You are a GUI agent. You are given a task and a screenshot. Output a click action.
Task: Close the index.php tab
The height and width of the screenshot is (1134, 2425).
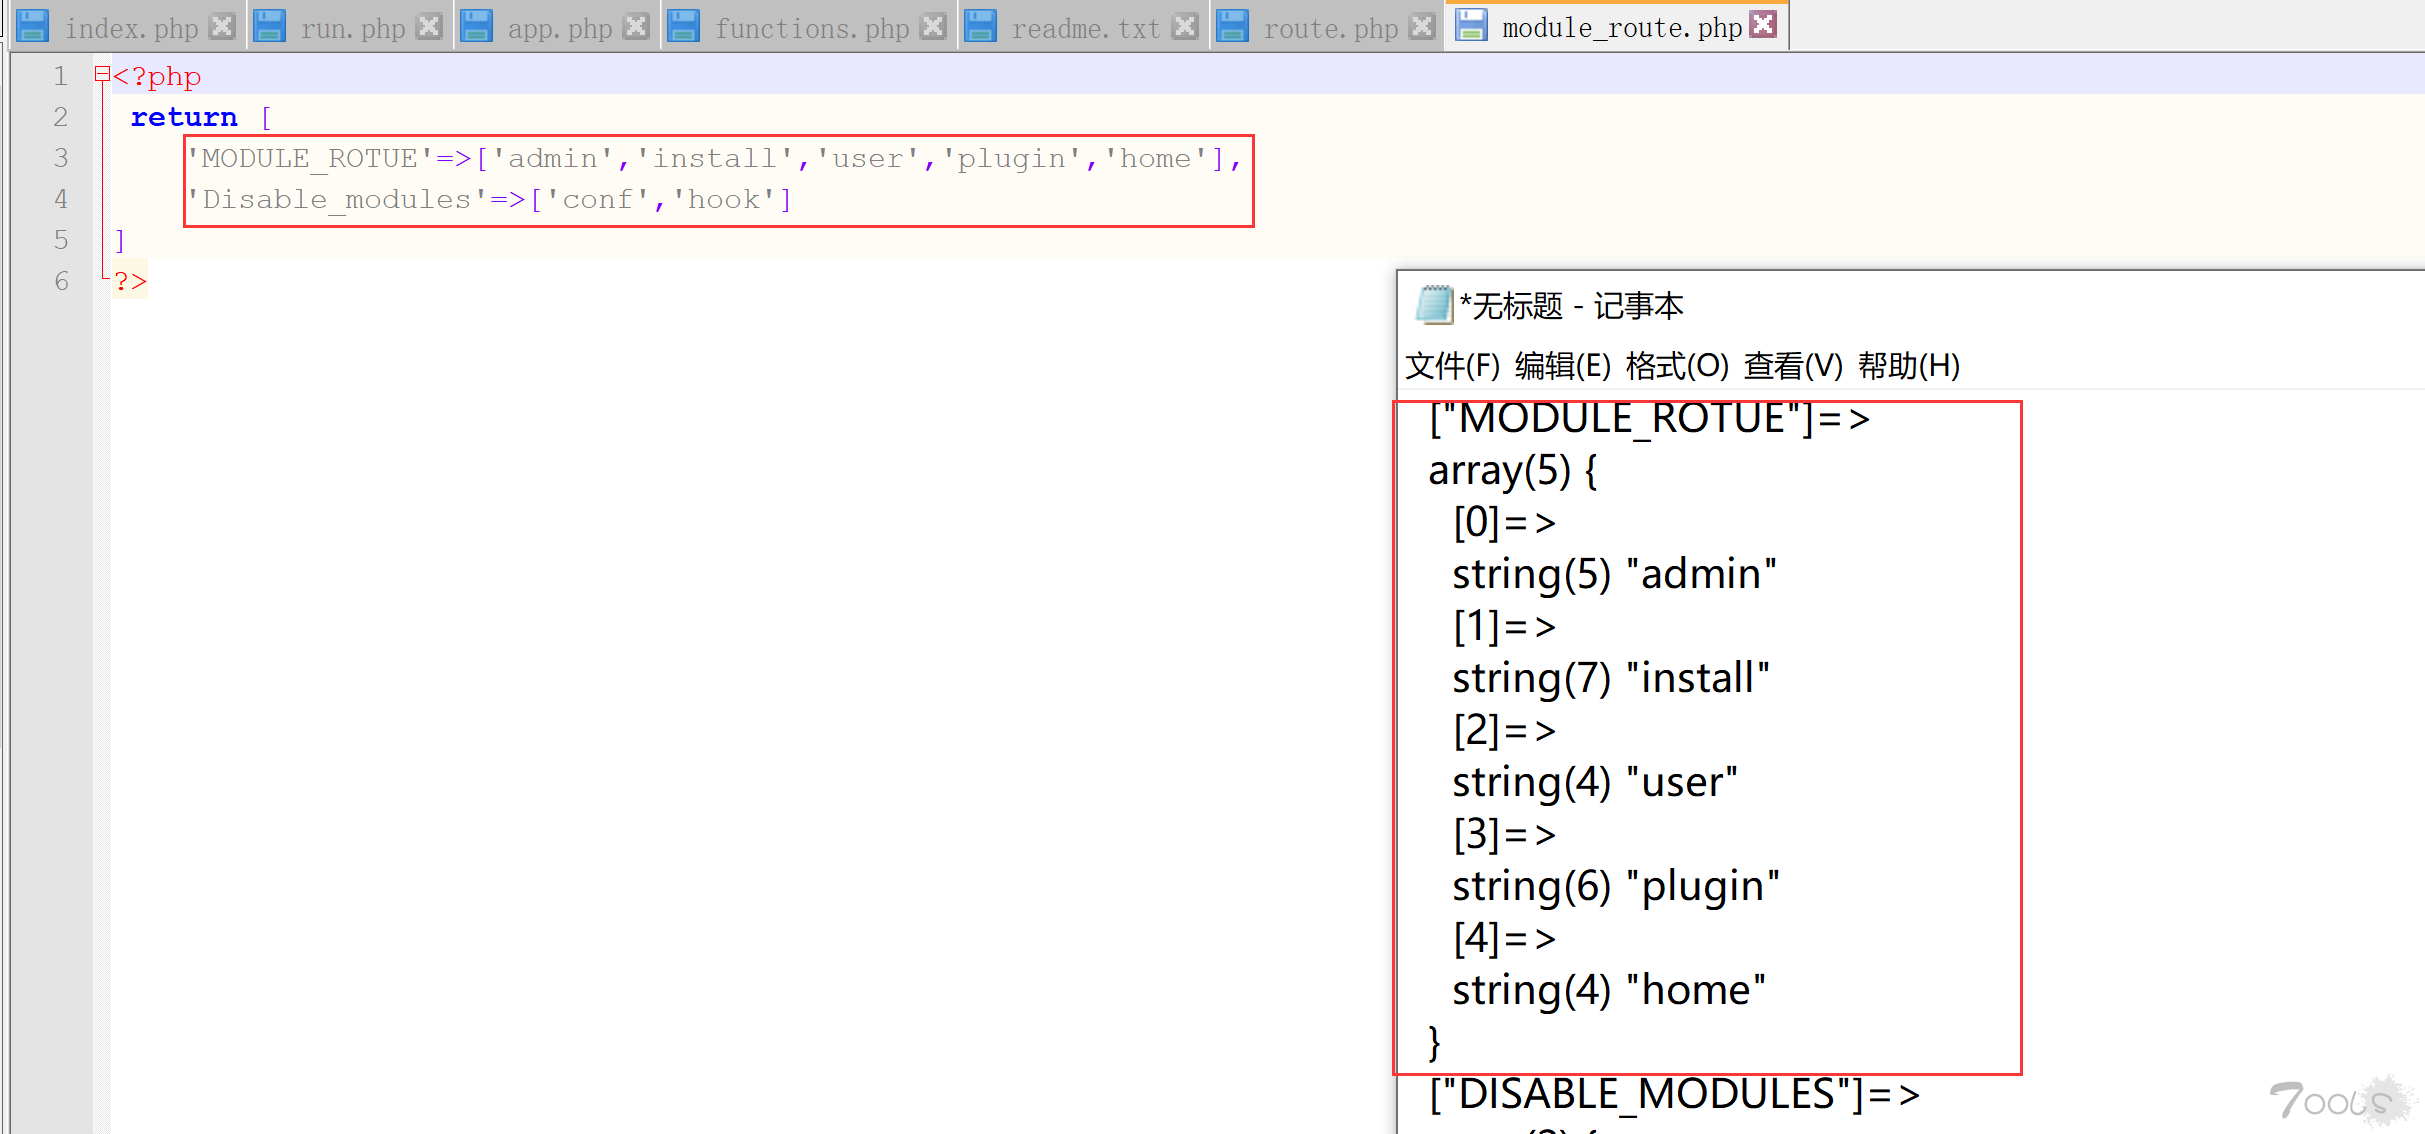pyautogui.click(x=222, y=26)
